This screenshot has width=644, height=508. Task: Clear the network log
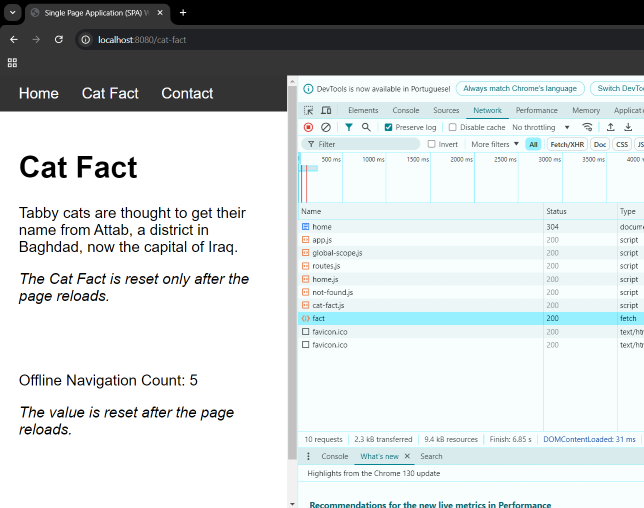326,127
